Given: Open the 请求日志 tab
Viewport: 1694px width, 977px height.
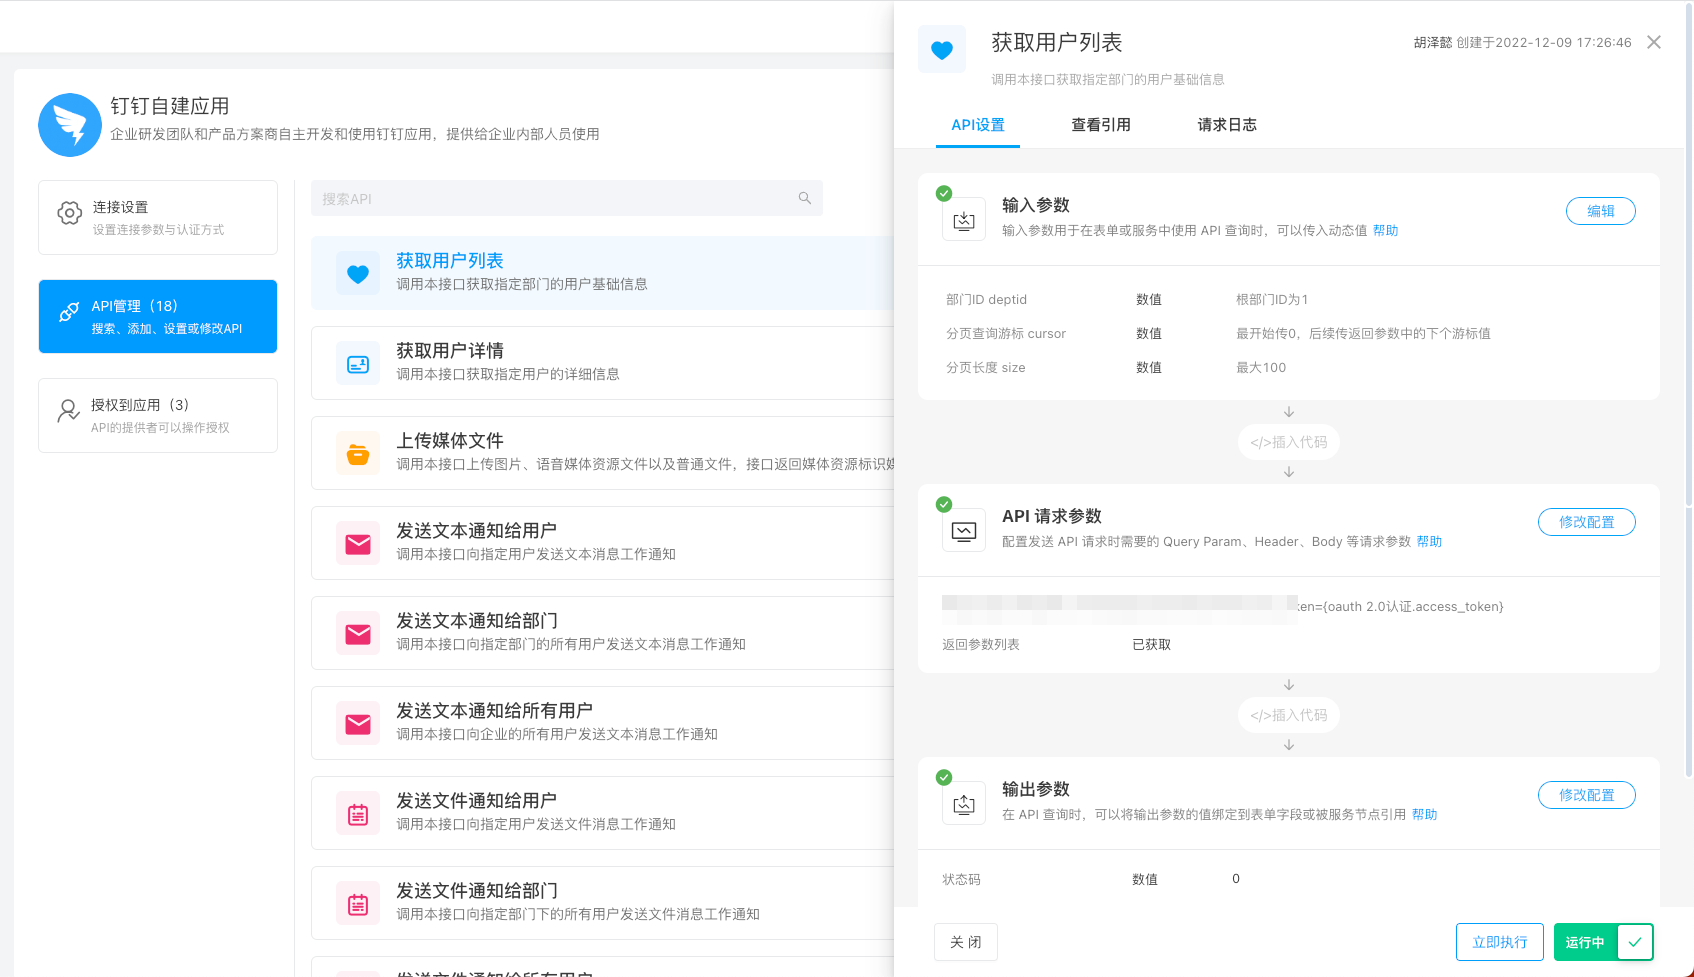Looking at the screenshot, I should click(x=1227, y=124).
